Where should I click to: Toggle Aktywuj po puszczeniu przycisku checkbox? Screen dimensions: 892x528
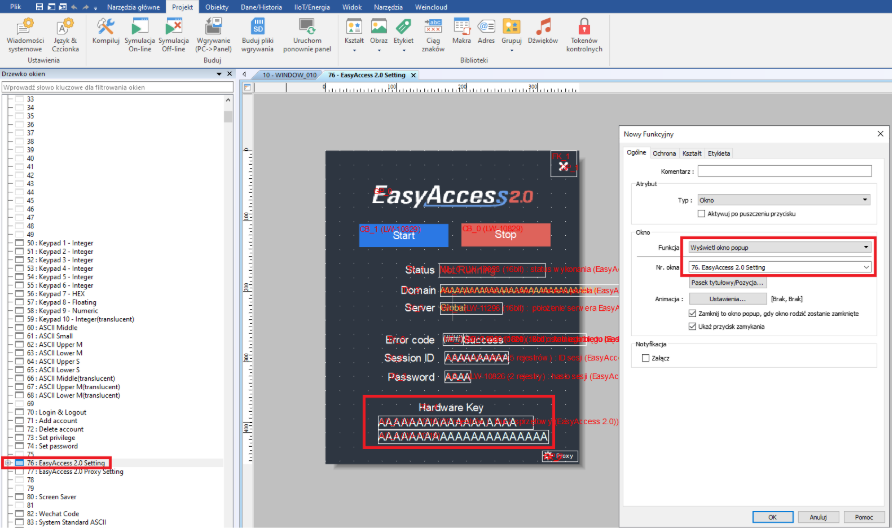[x=701, y=214]
